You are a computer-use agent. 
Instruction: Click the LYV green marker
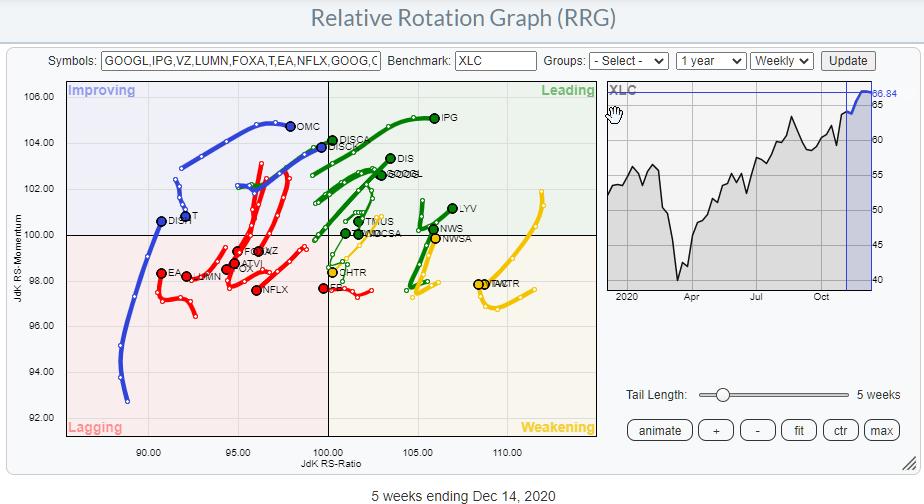pos(452,209)
